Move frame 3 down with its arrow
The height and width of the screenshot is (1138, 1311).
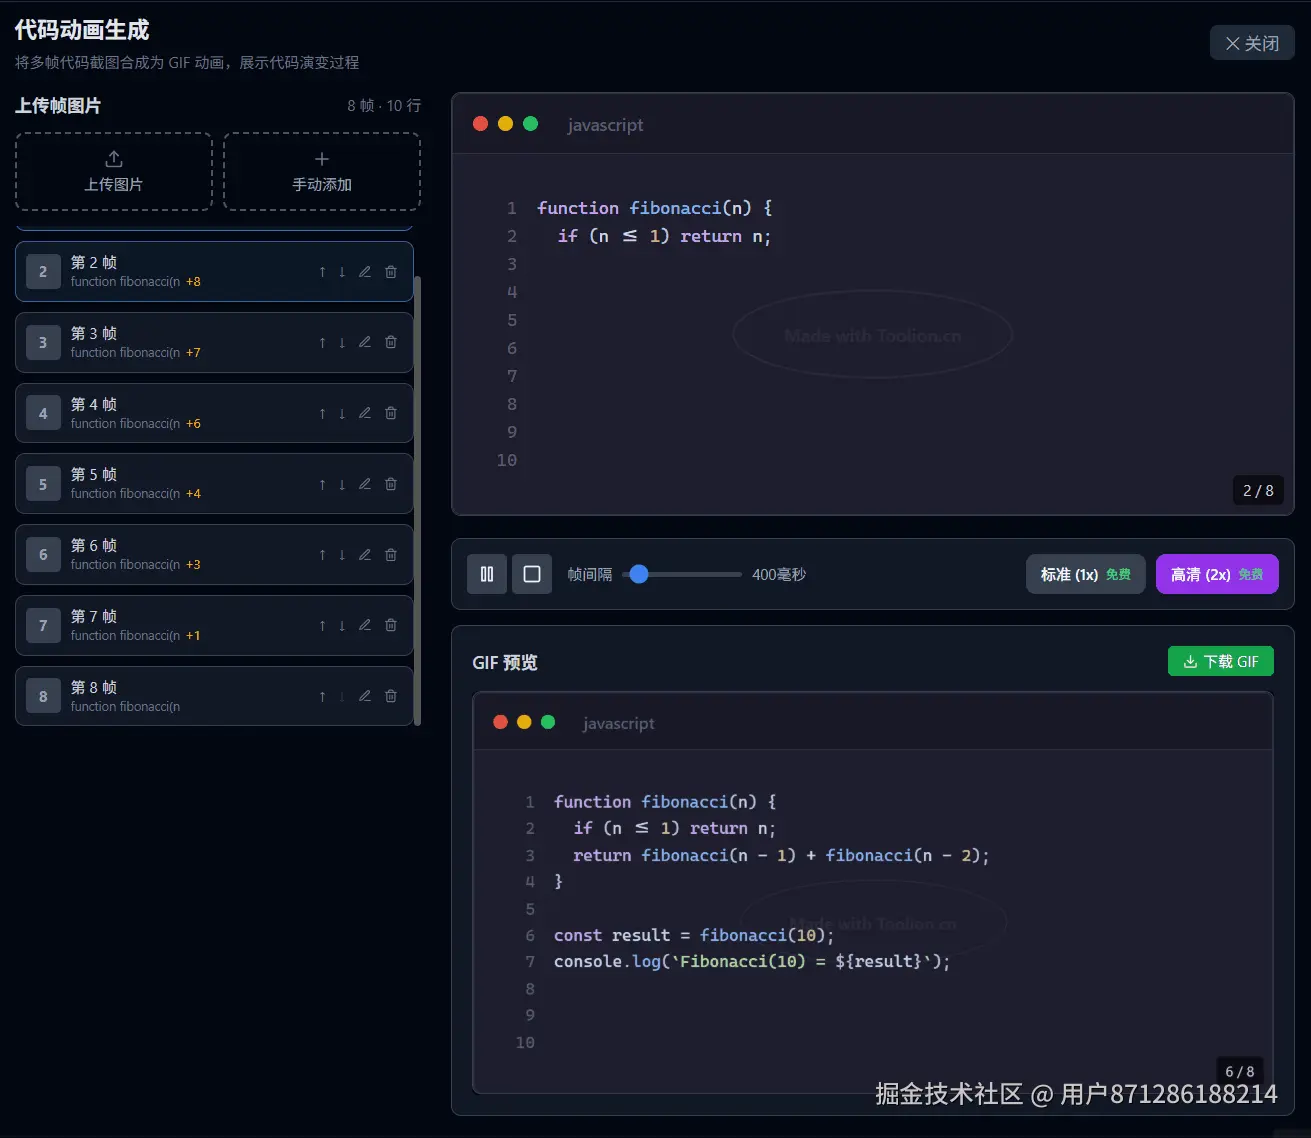[342, 343]
